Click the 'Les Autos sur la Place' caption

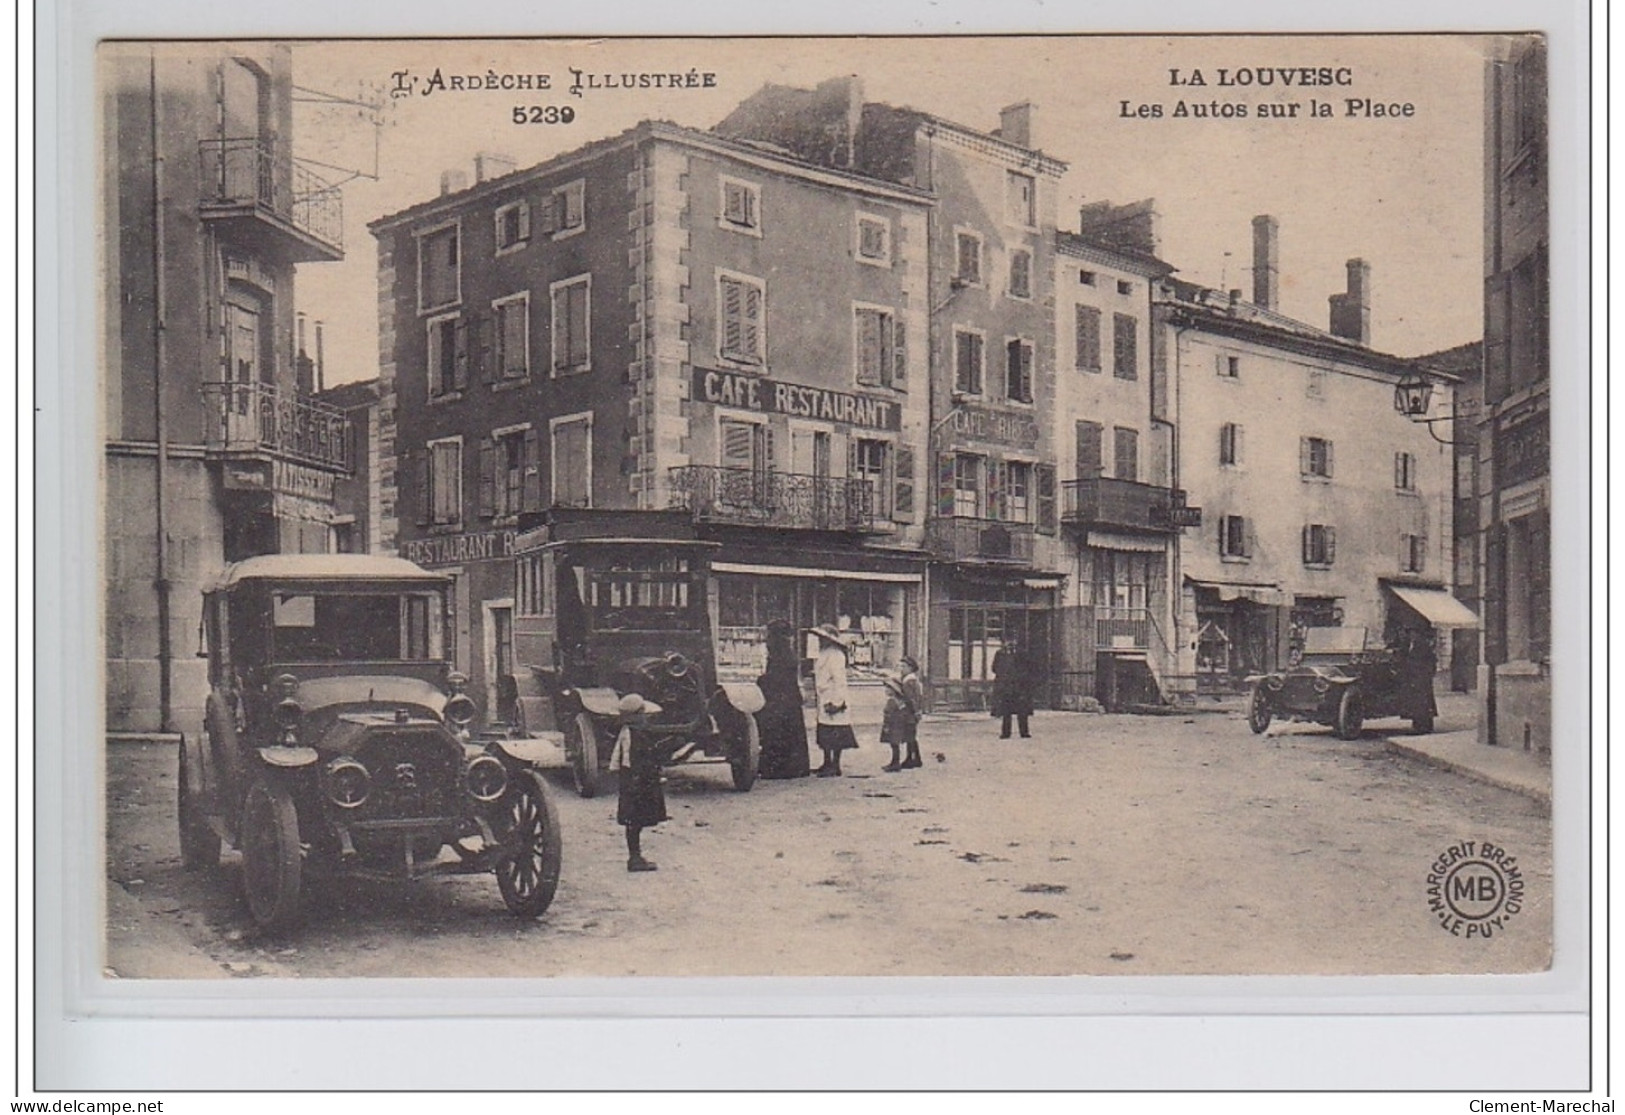tap(1266, 108)
